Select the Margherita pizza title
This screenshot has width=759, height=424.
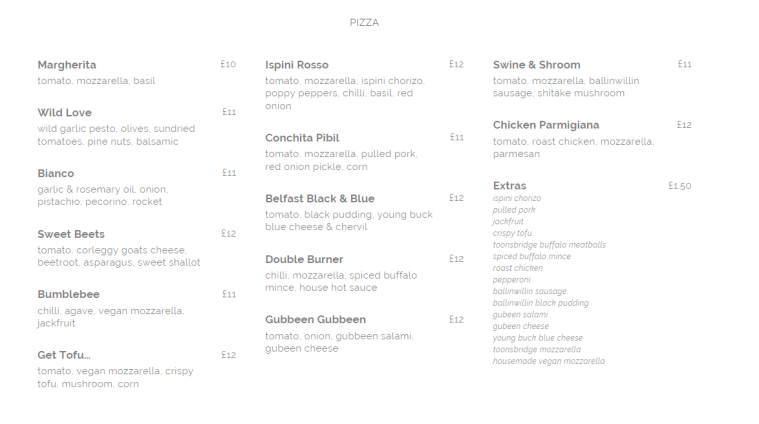click(67, 65)
